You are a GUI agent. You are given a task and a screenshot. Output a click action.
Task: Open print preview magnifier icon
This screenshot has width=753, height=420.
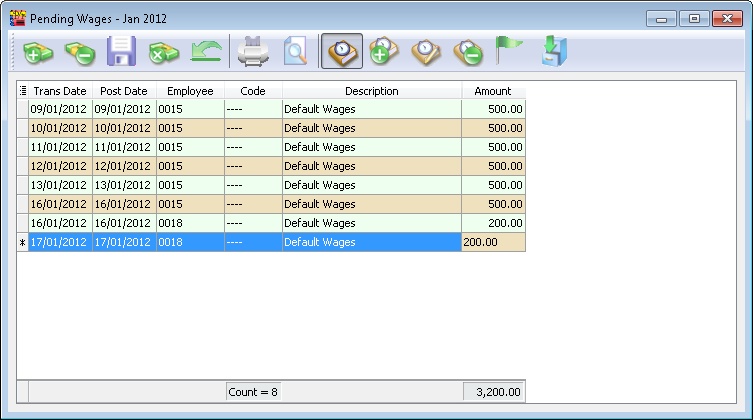[295, 51]
